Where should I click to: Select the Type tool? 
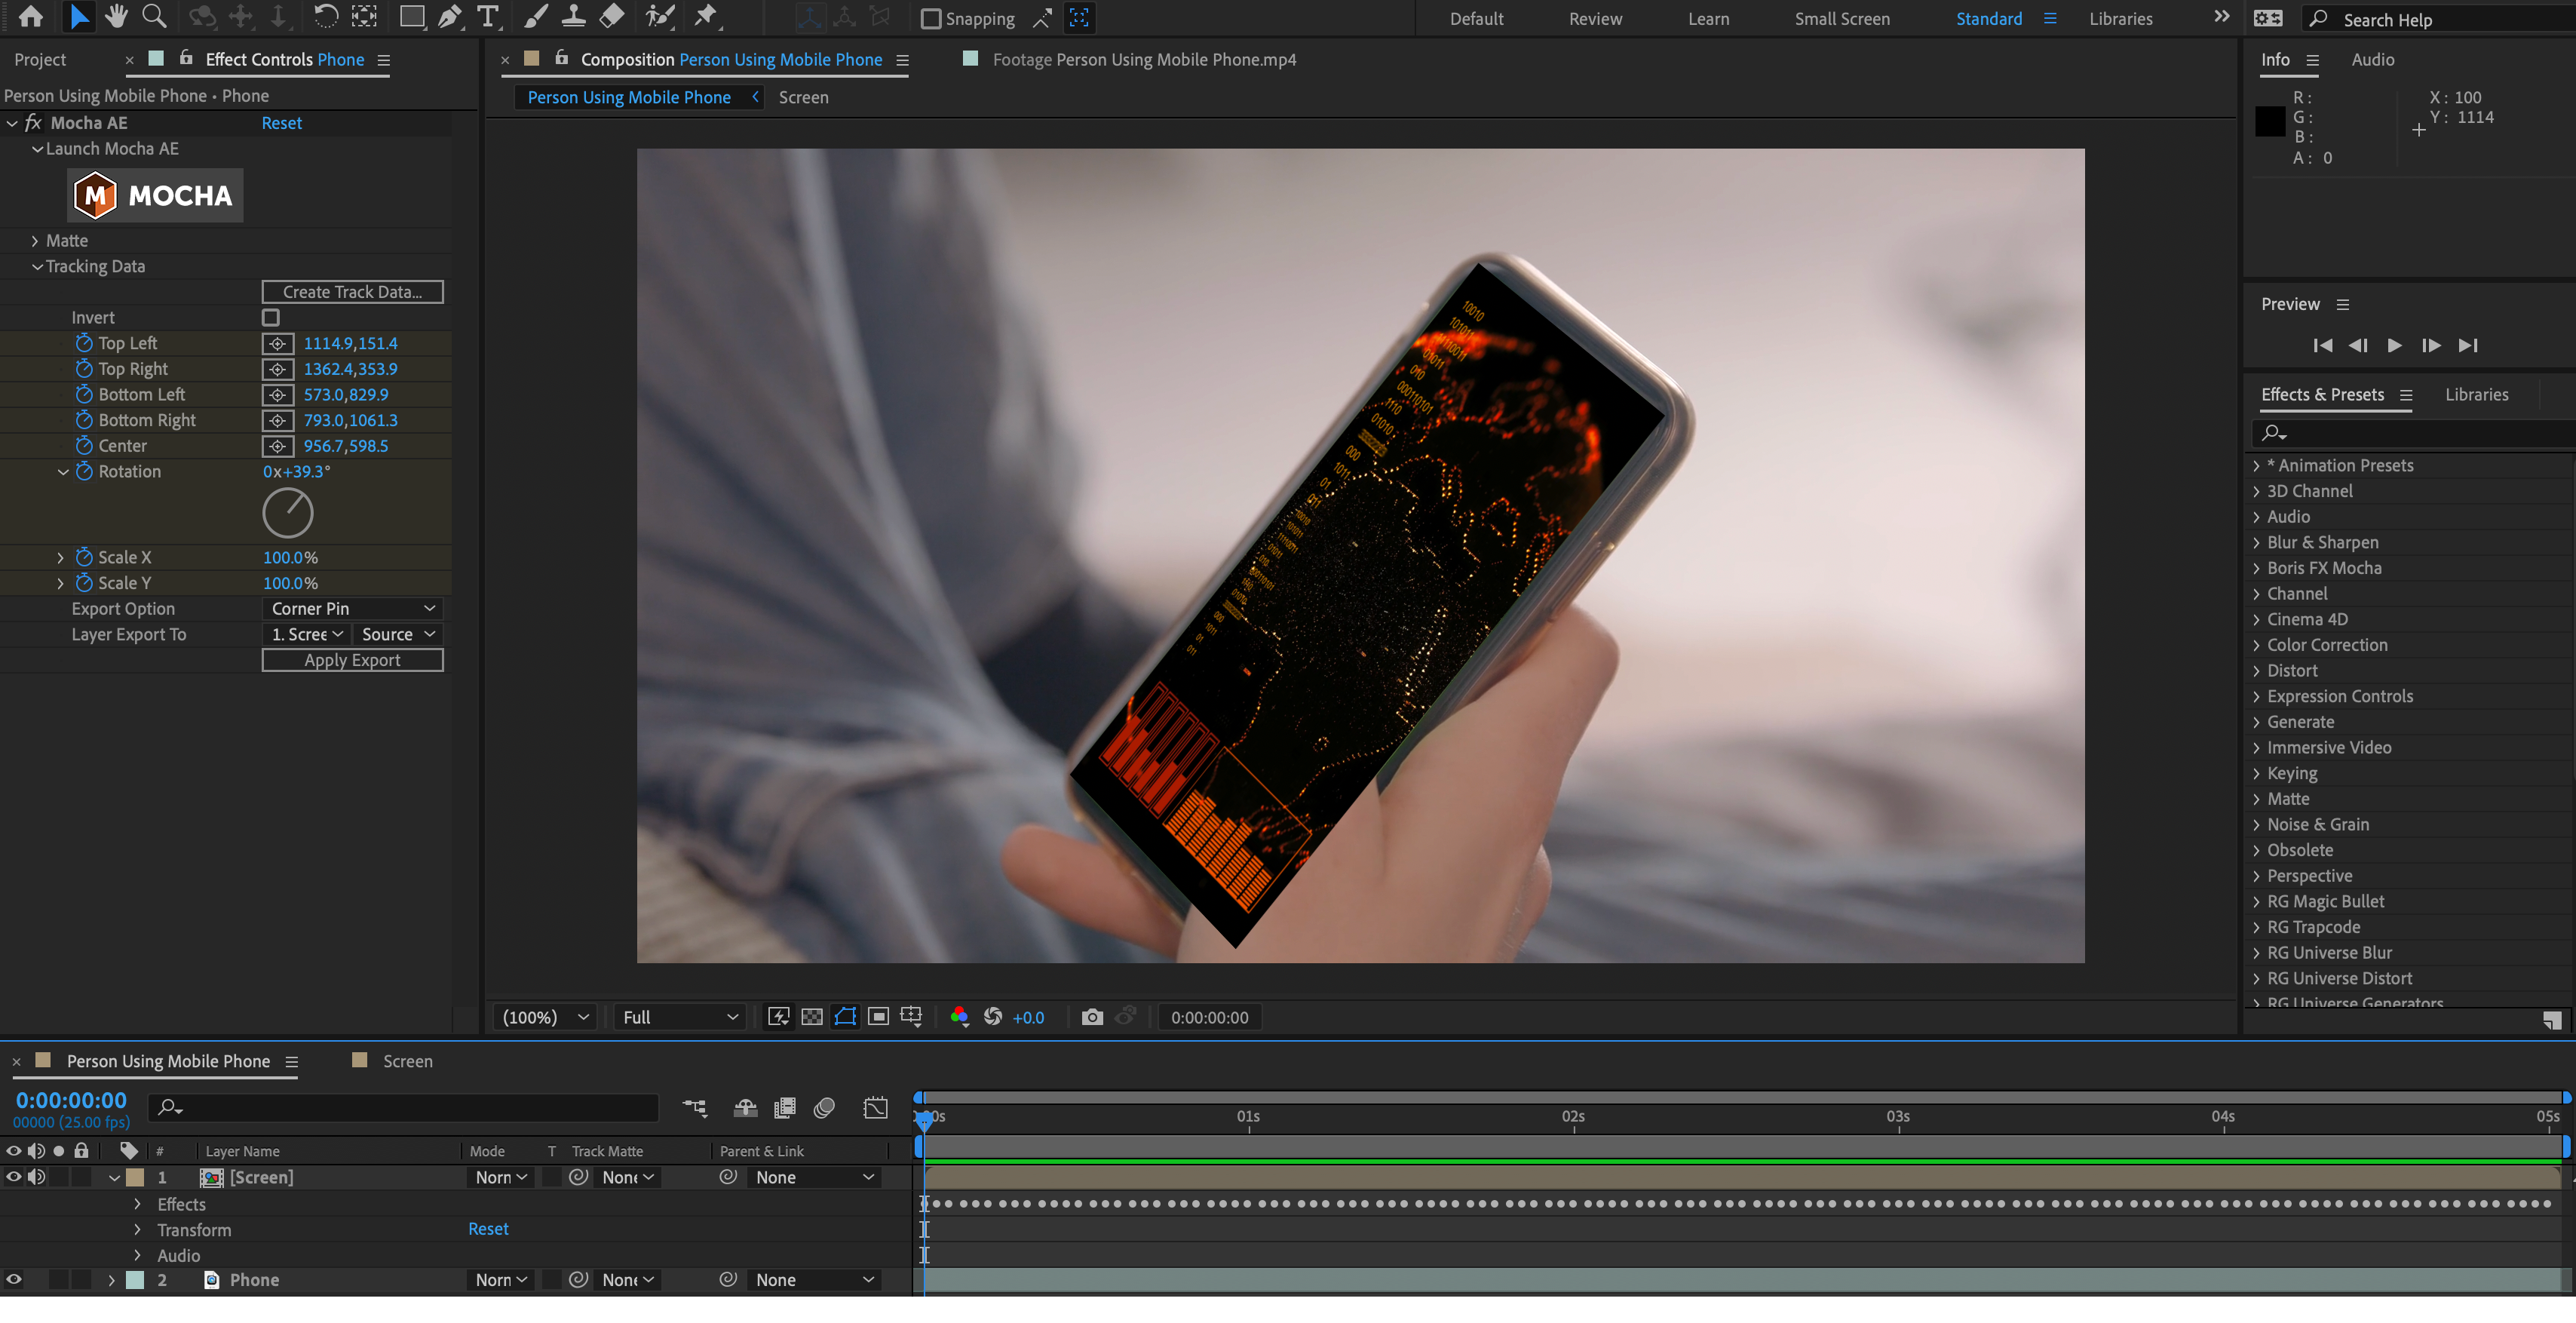tap(488, 17)
